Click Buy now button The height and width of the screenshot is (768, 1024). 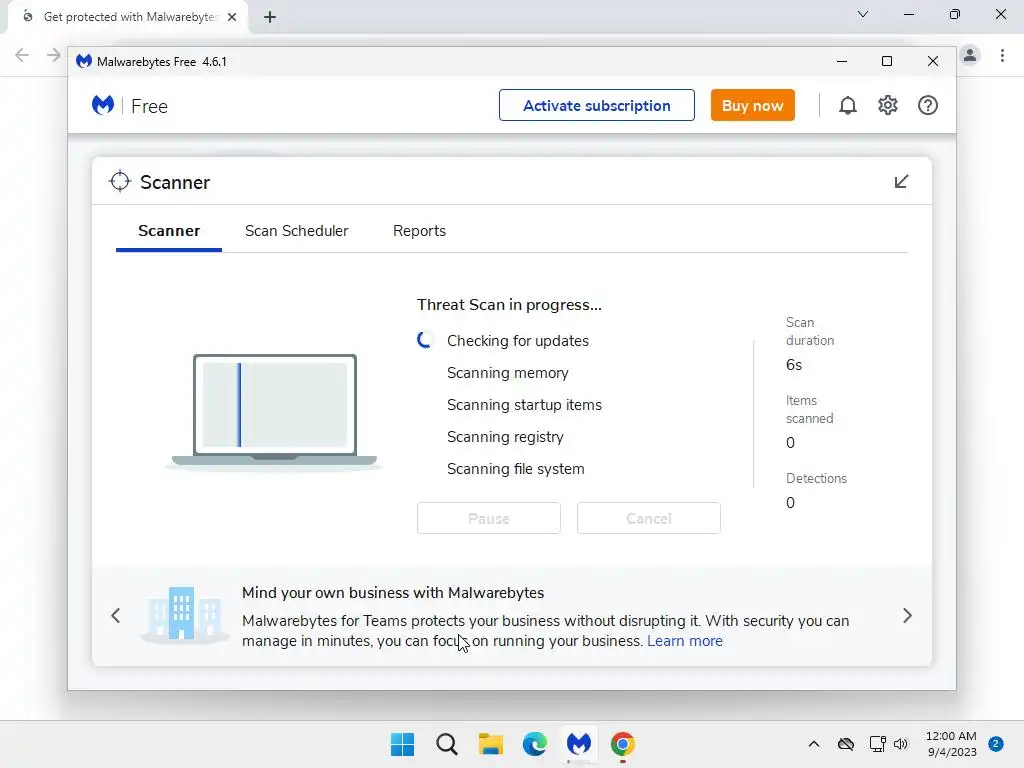pyautogui.click(x=752, y=105)
